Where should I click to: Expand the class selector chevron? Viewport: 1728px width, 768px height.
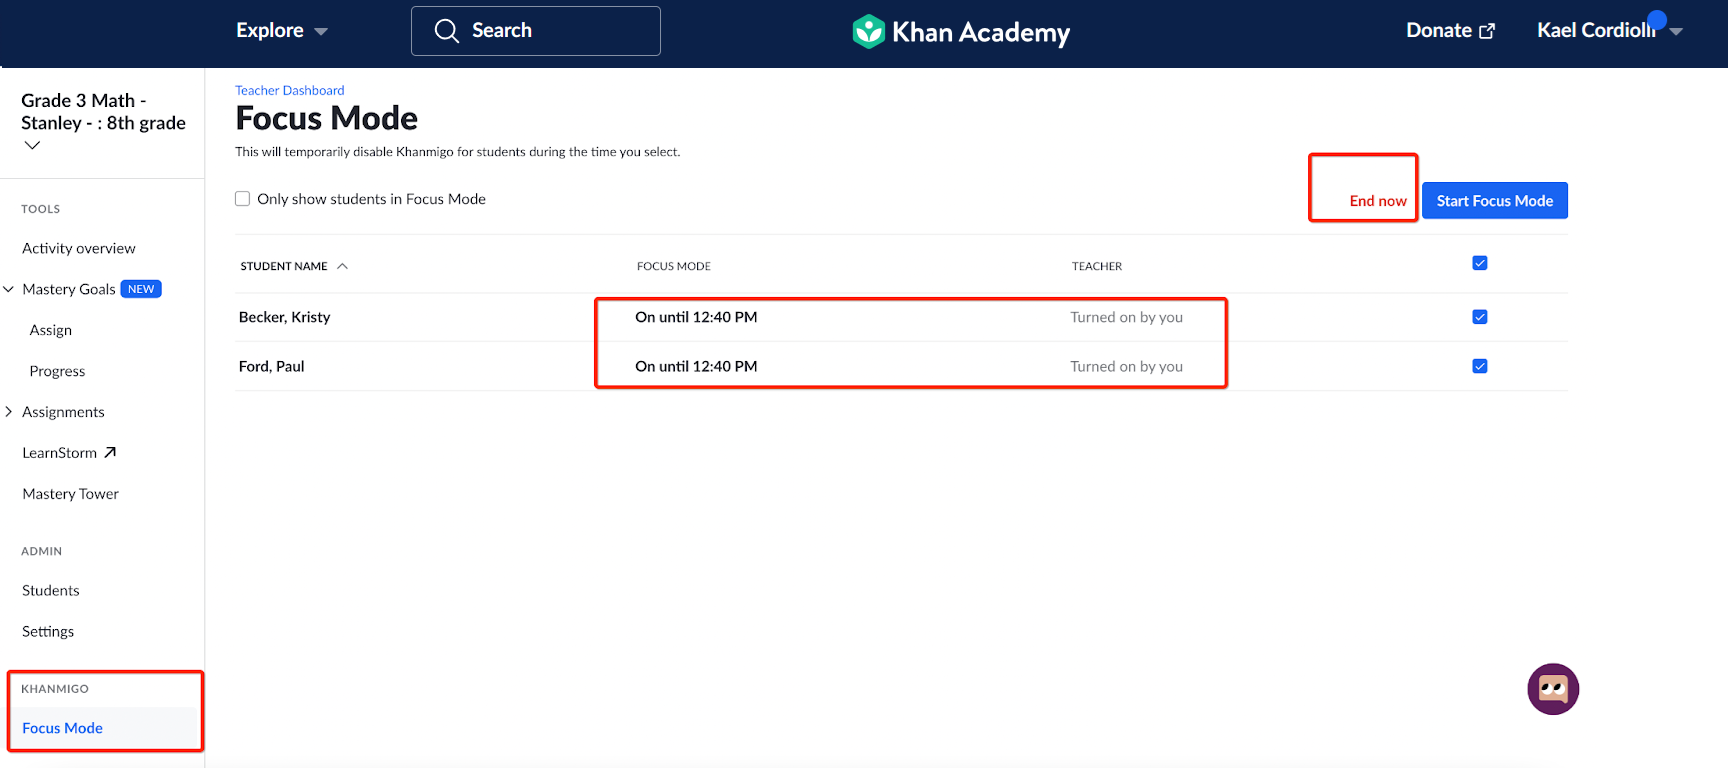pos(32,145)
